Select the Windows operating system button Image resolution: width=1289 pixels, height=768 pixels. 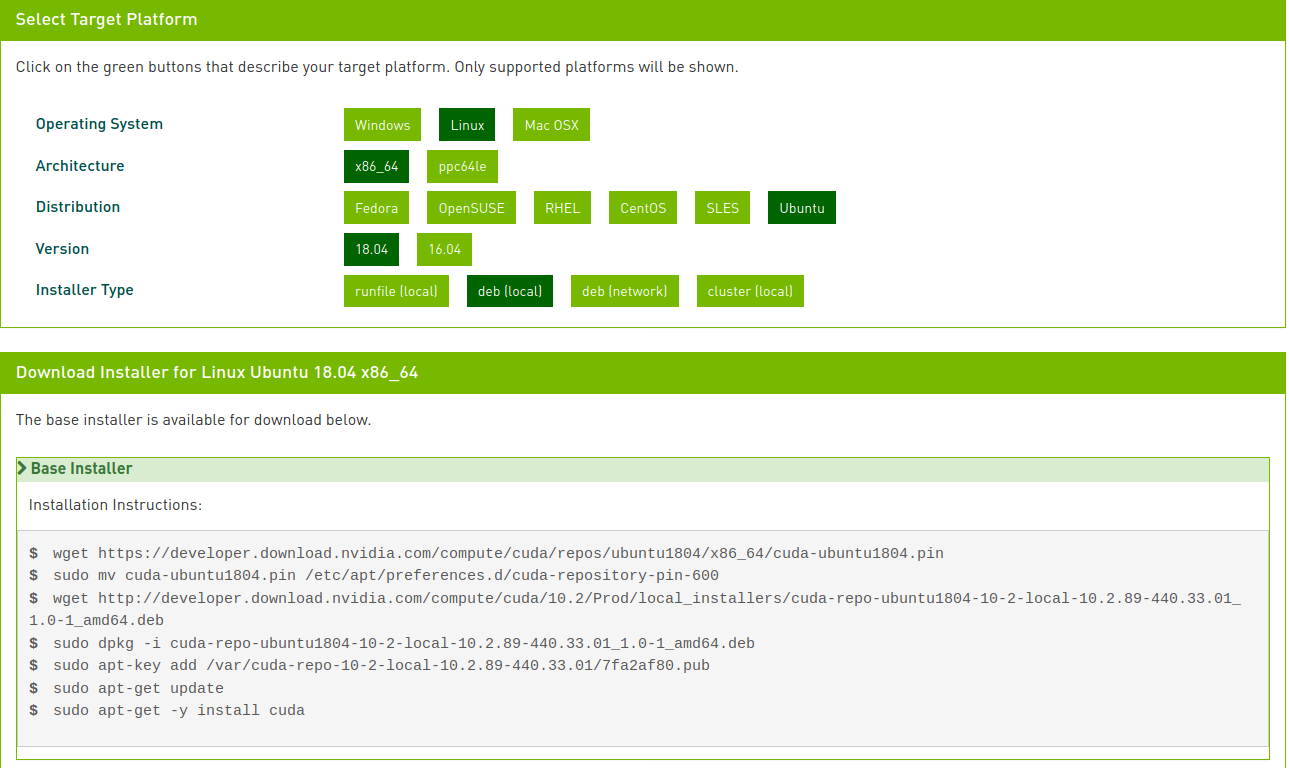click(x=382, y=125)
